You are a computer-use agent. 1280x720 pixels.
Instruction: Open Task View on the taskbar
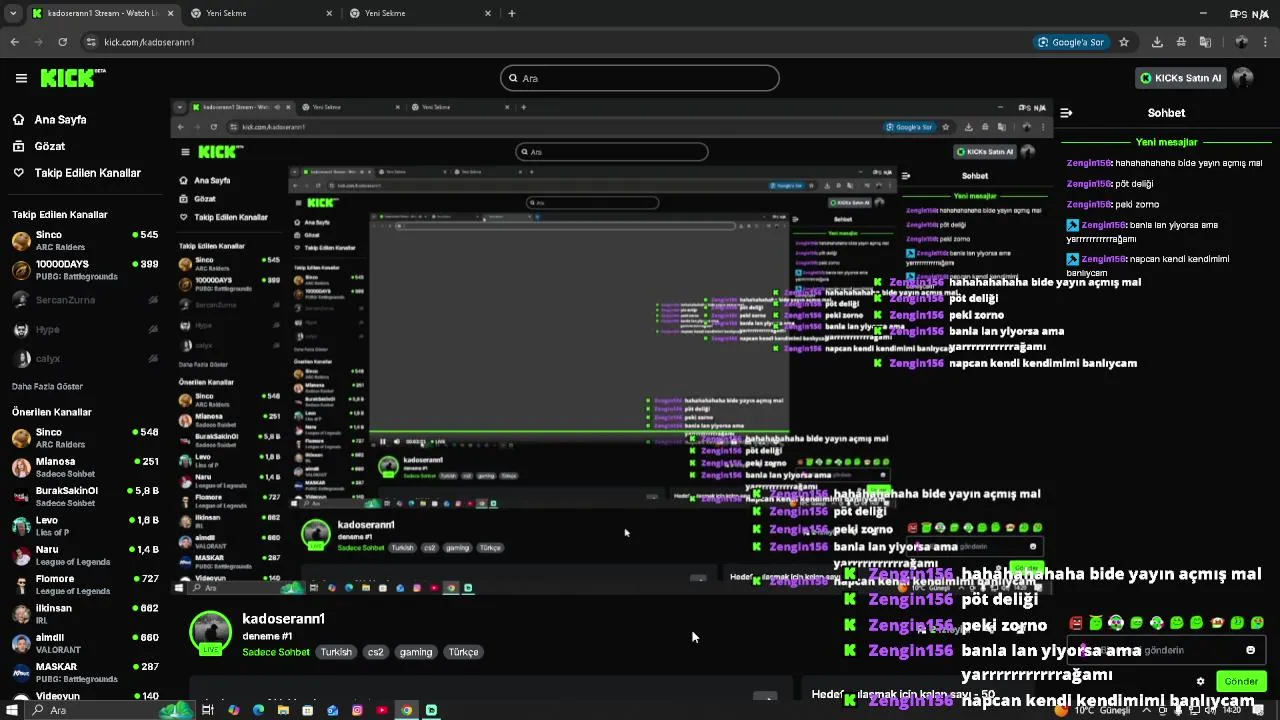coord(208,710)
